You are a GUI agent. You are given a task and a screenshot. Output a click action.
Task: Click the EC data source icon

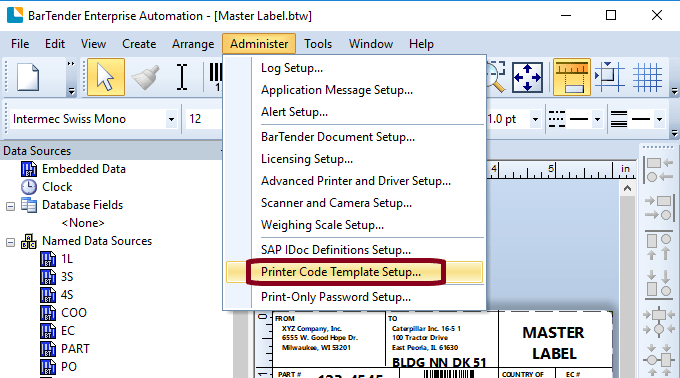pyautogui.click(x=48, y=331)
